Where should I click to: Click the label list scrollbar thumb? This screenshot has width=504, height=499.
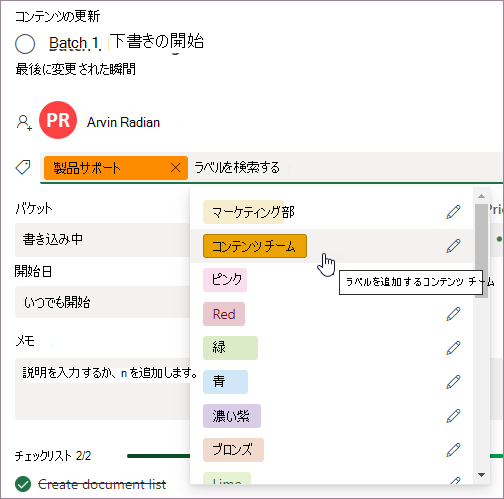[481, 251]
